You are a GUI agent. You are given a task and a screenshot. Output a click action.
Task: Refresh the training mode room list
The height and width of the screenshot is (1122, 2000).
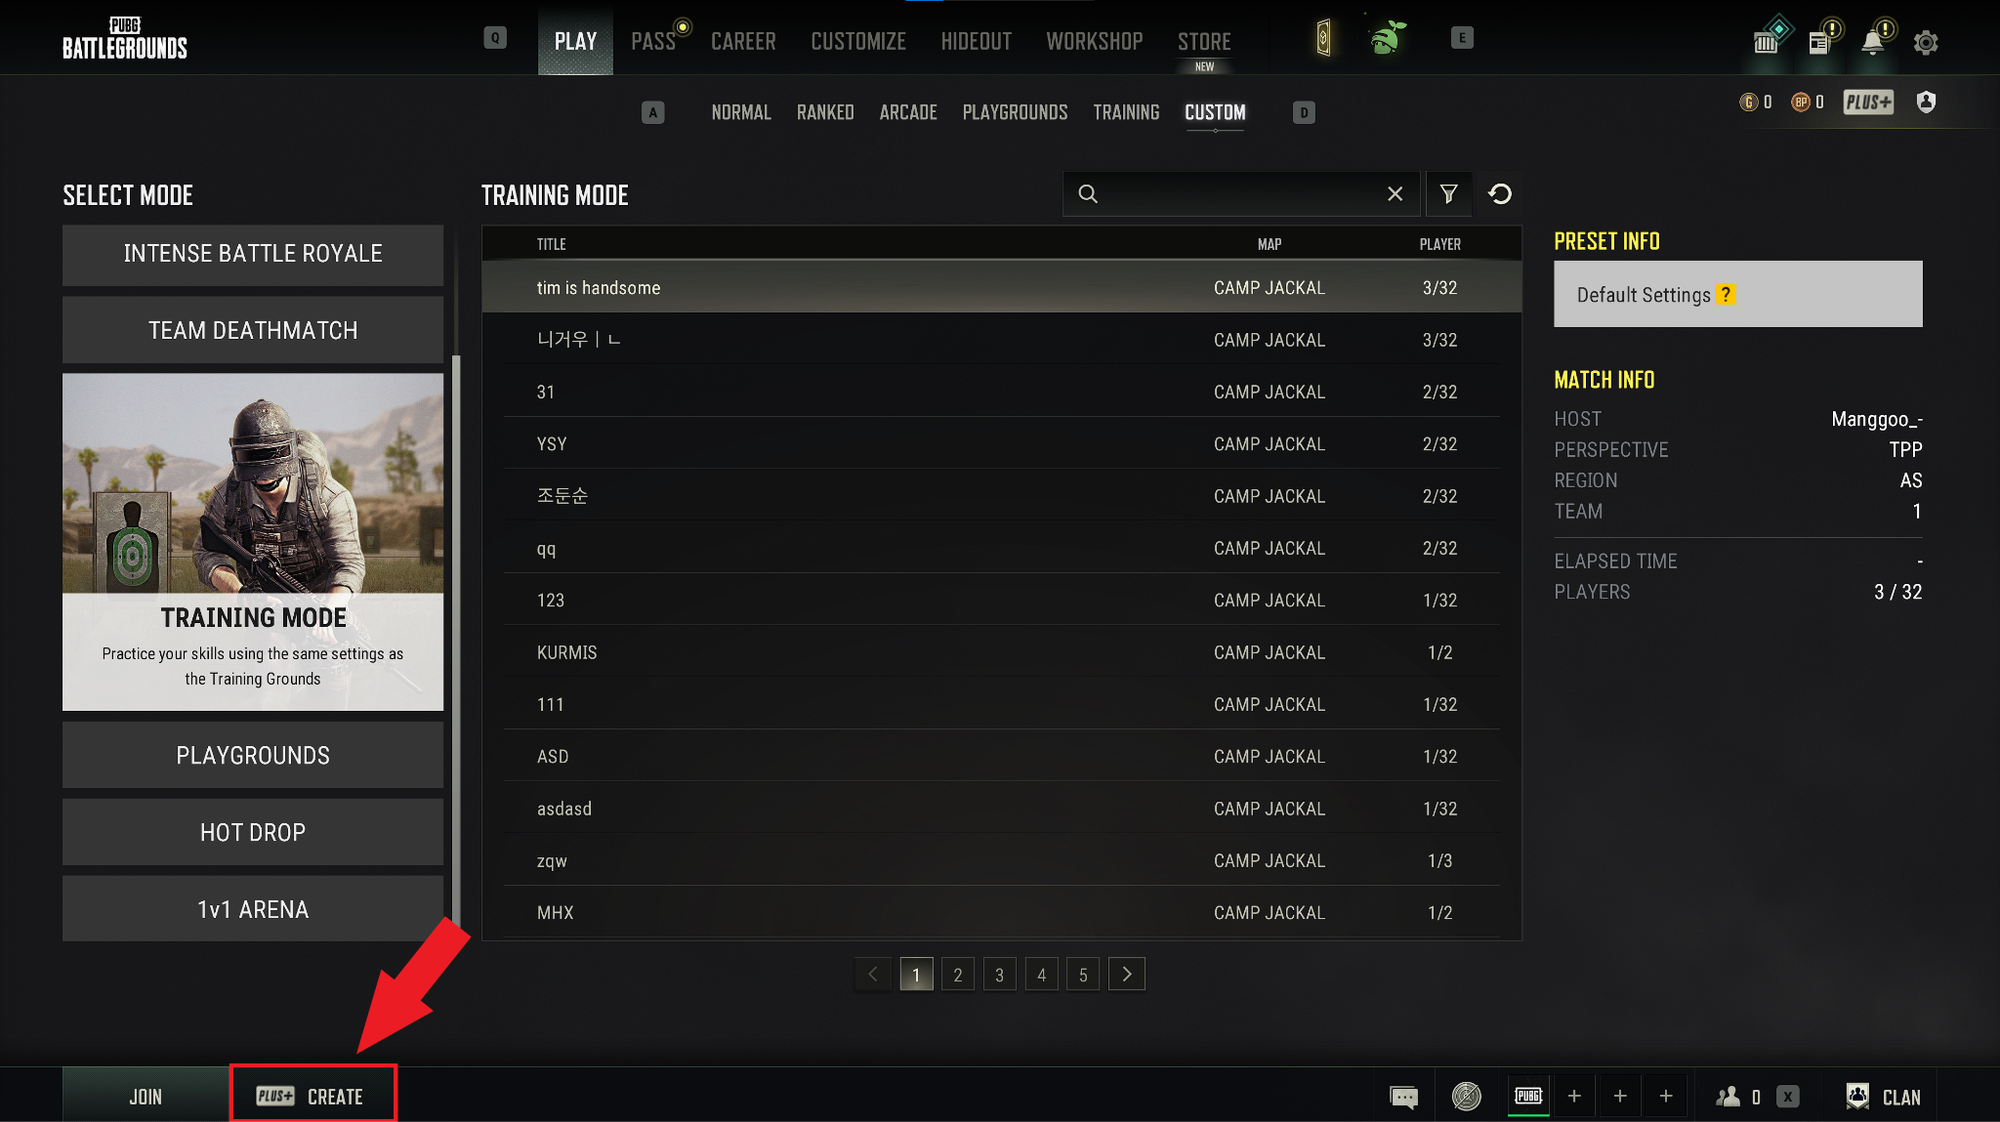coord(1500,194)
